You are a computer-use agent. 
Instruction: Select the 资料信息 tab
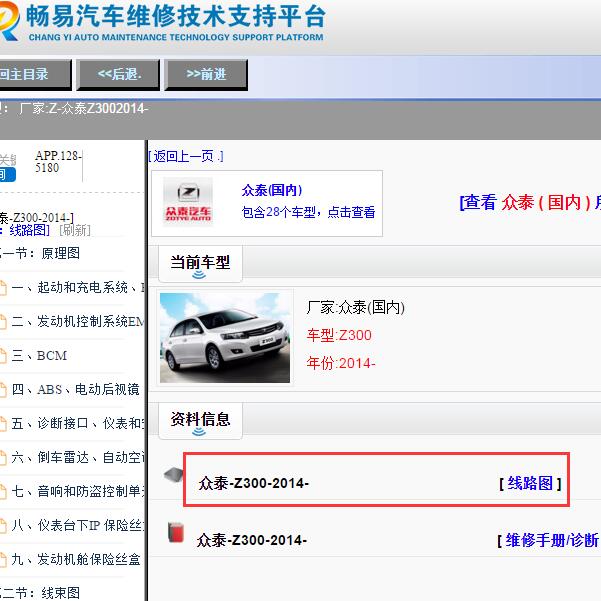pyautogui.click(x=200, y=420)
